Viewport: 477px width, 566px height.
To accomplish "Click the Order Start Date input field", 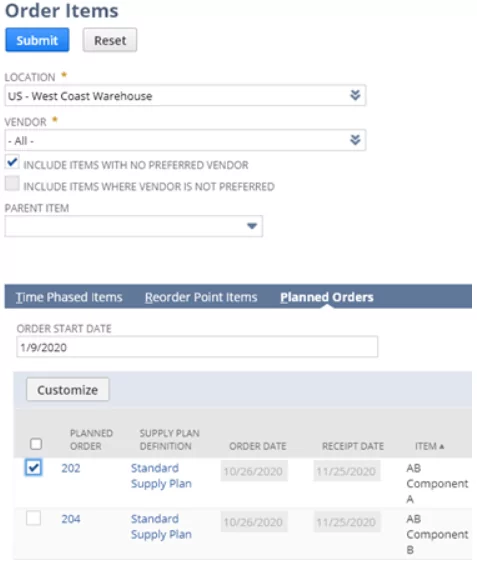I will coord(197,347).
